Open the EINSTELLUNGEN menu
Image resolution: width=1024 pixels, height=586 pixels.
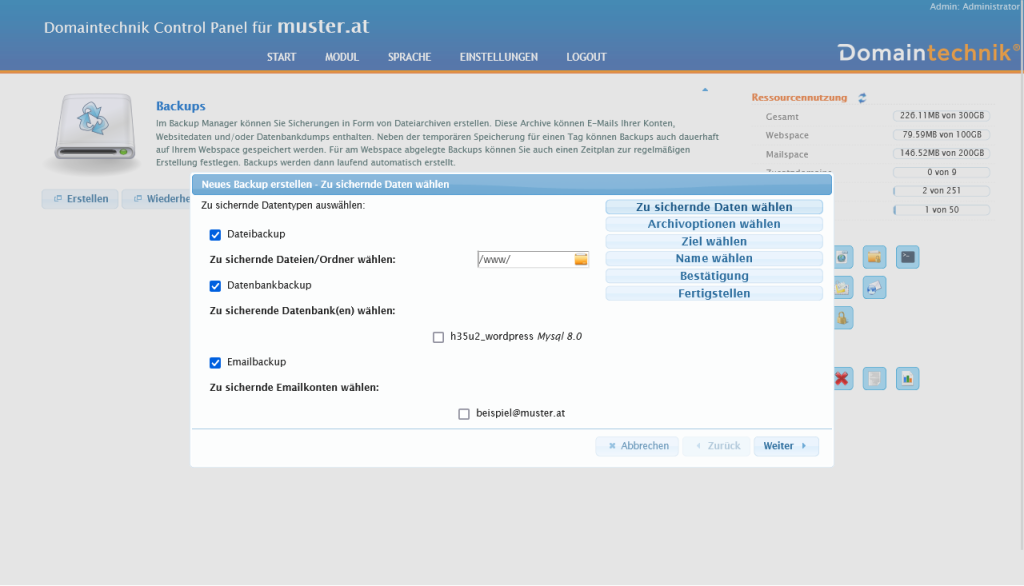pyautogui.click(x=498, y=57)
